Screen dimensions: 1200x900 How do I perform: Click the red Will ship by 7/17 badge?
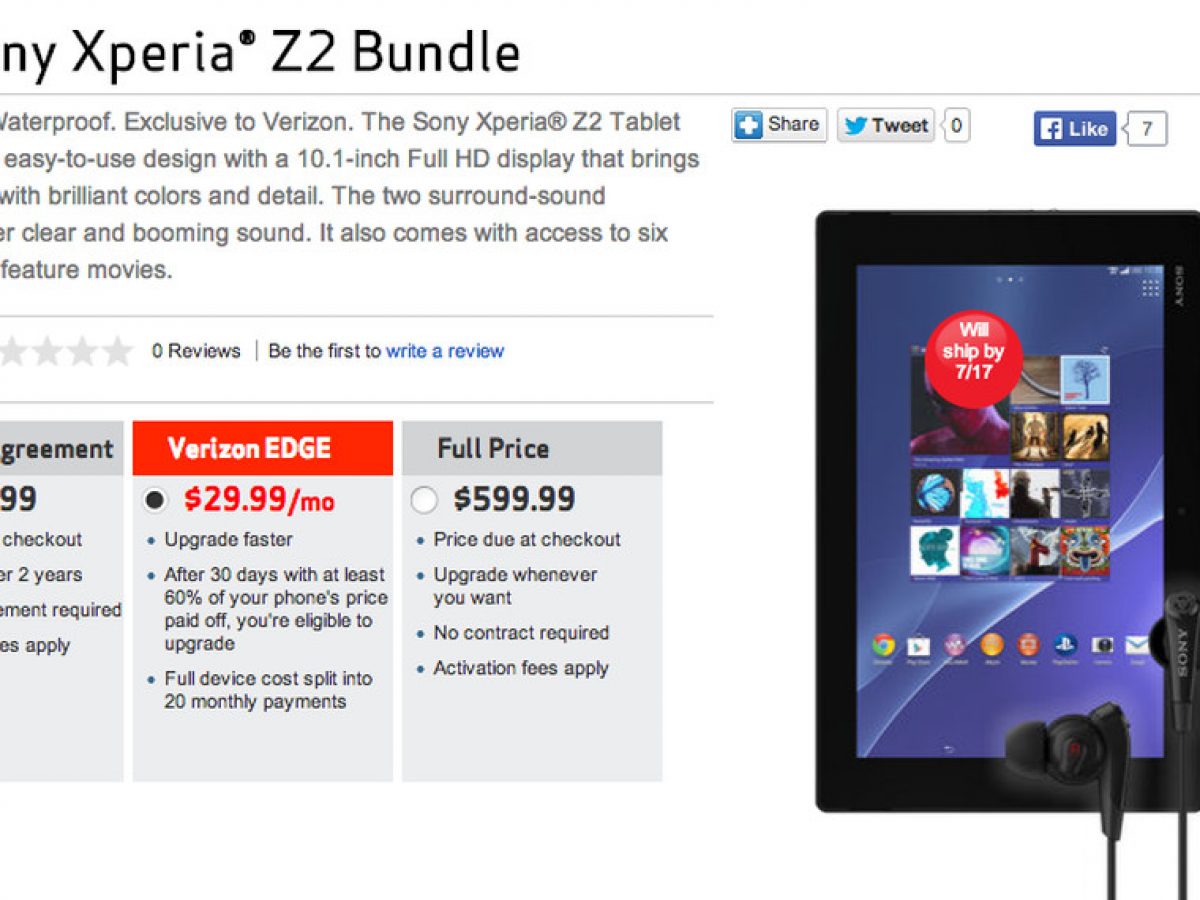coord(973,361)
